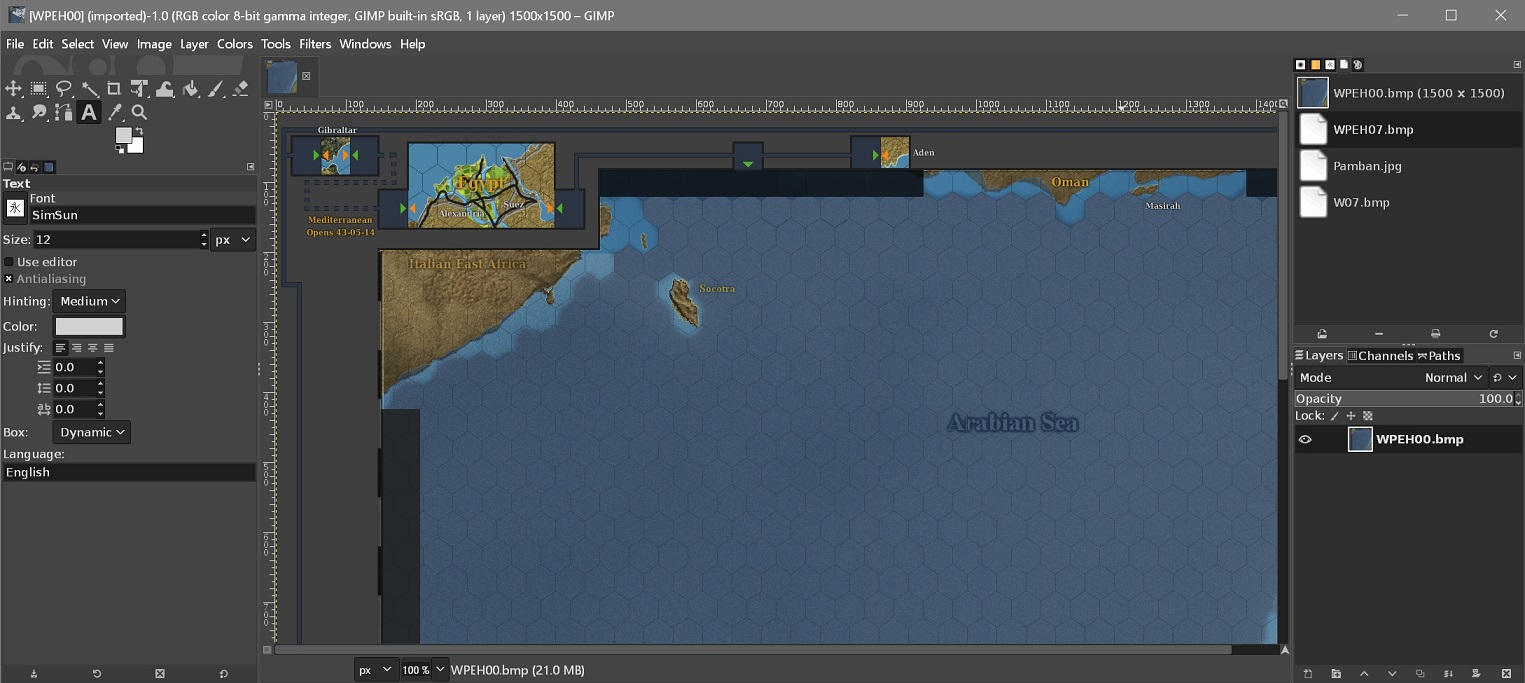This screenshot has height=683, width=1525.
Task: Open the Hinting dropdown set to Medium
Action: pyautogui.click(x=89, y=301)
